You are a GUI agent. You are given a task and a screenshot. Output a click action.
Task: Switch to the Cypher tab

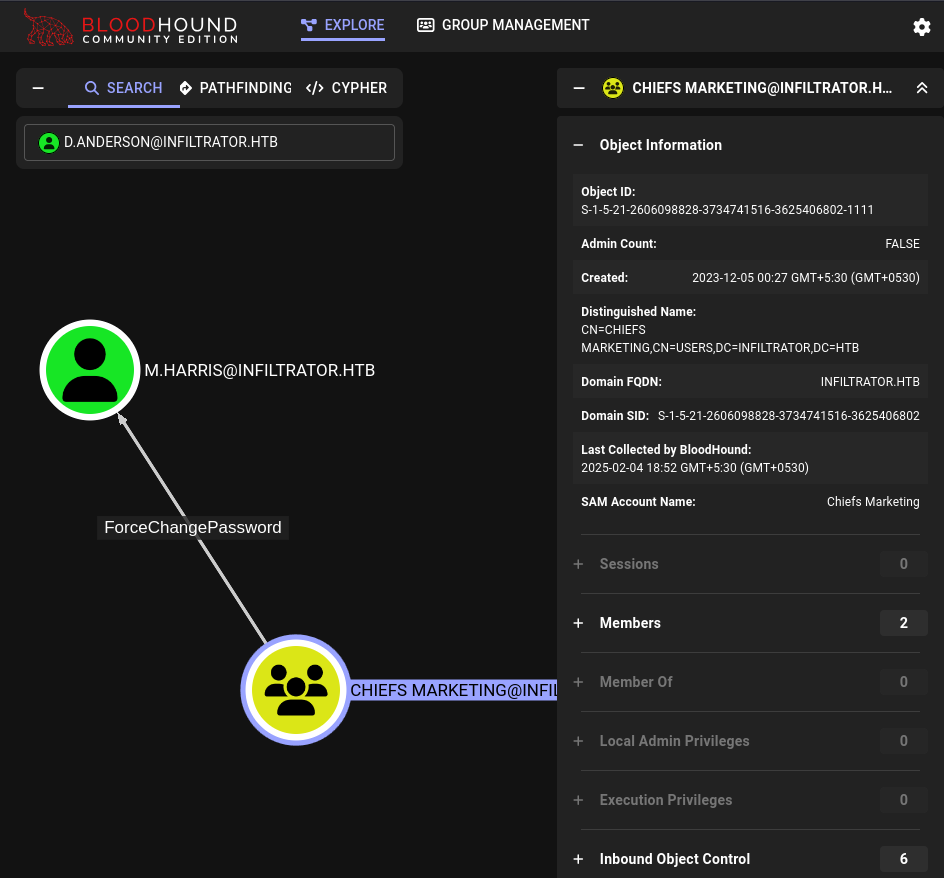[x=346, y=88]
